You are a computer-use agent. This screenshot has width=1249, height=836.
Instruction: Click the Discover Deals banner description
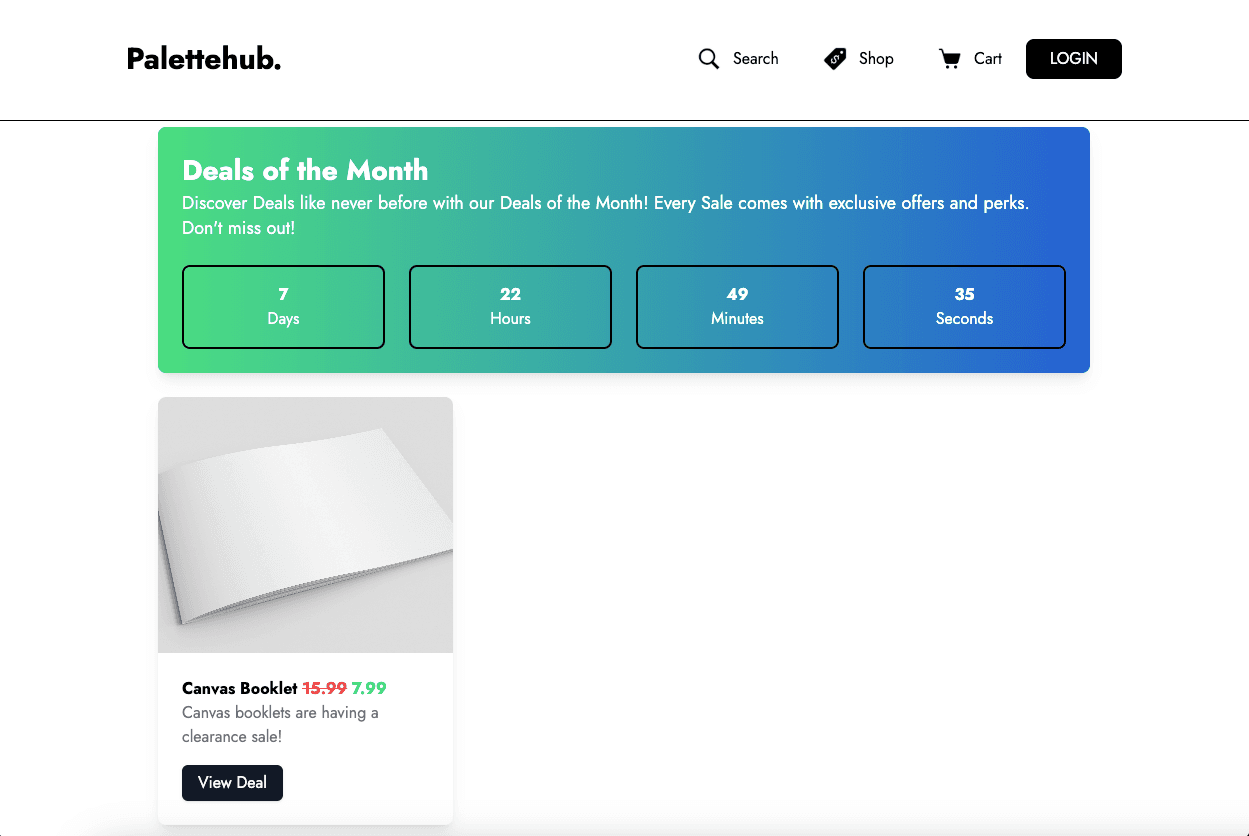coord(605,215)
